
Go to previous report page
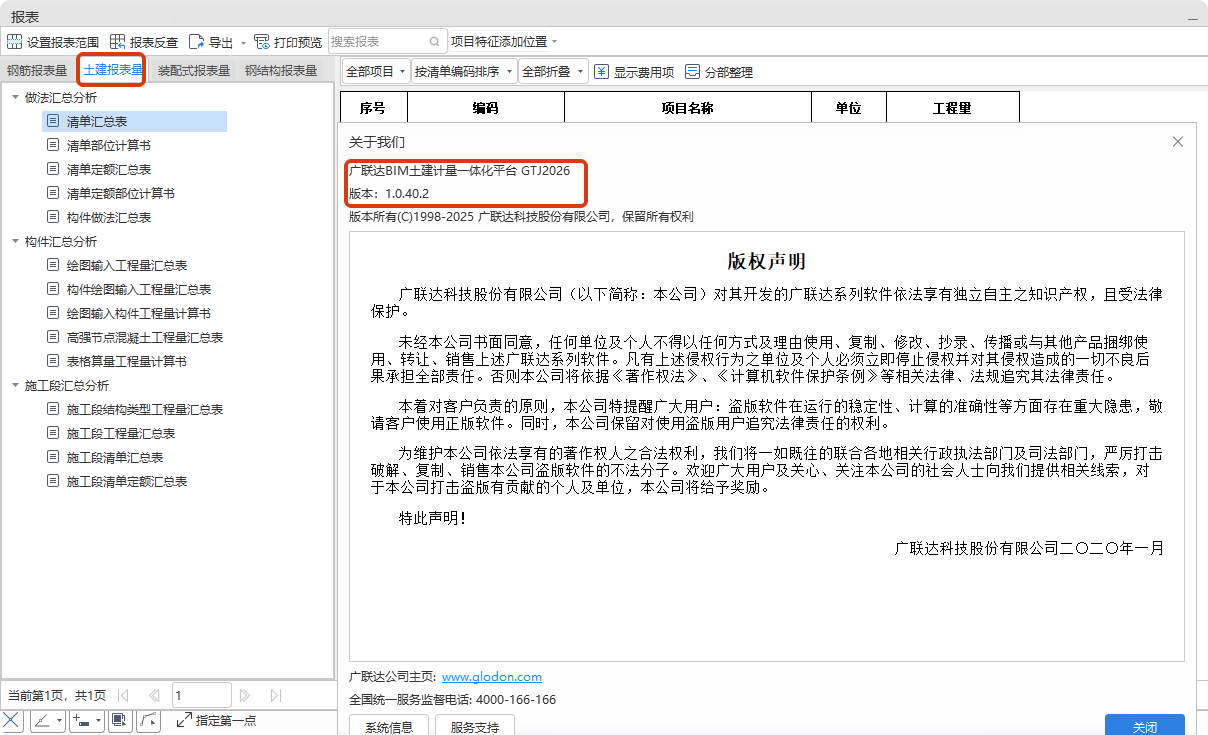(154, 695)
